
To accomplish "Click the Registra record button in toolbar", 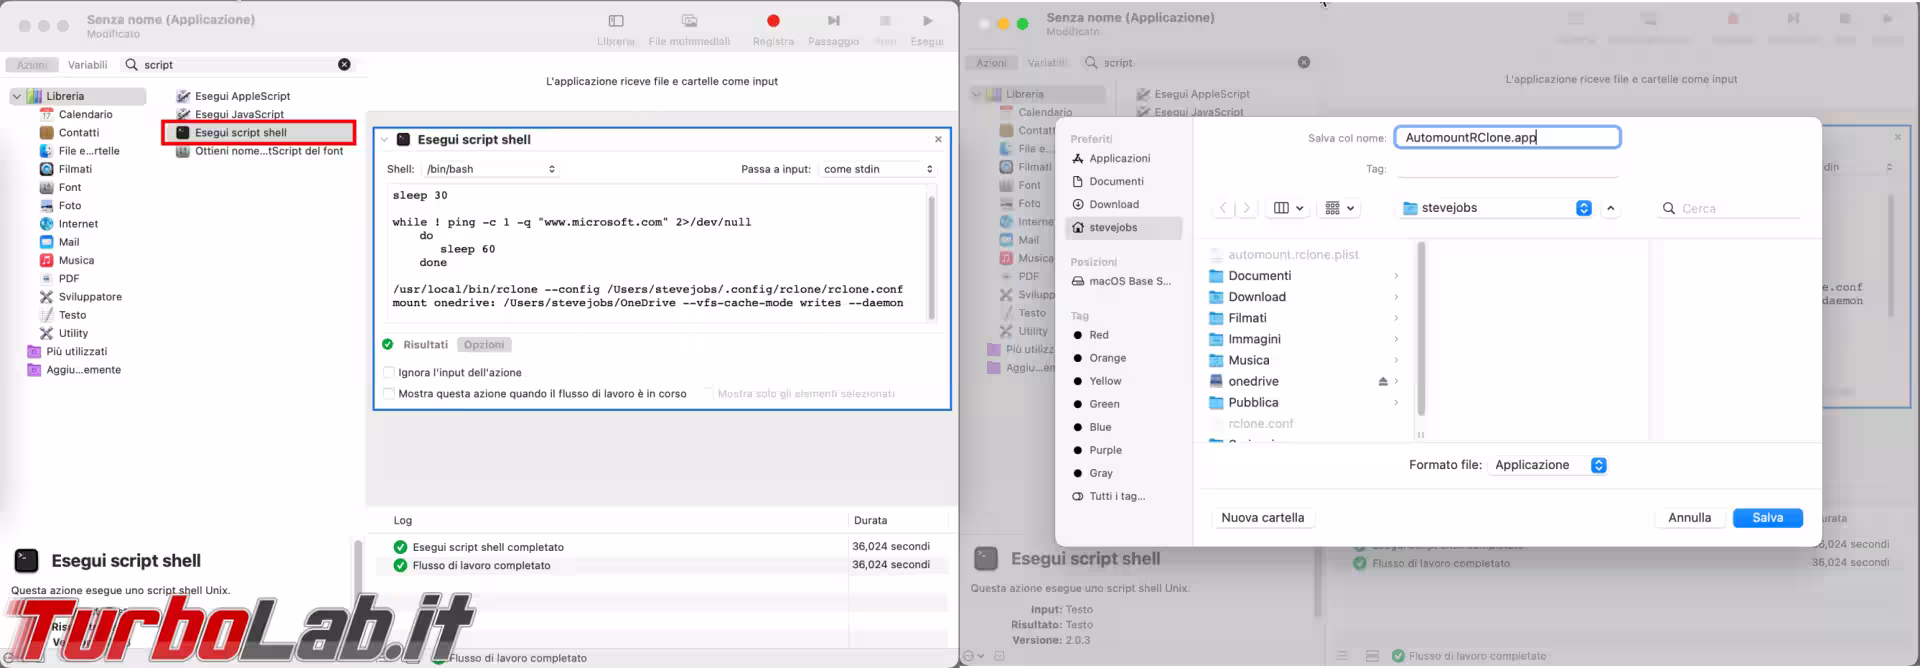I will [x=772, y=21].
